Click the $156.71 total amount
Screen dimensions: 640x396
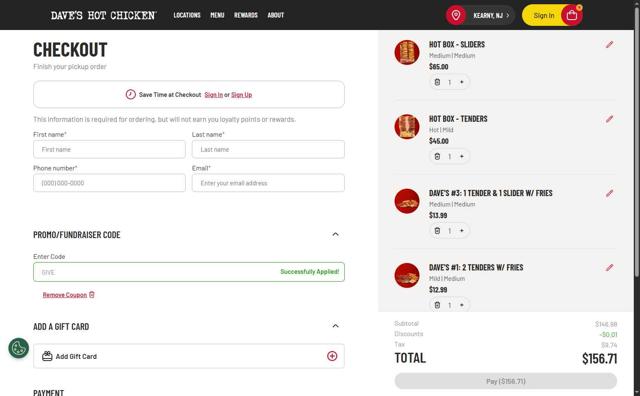coord(600,358)
